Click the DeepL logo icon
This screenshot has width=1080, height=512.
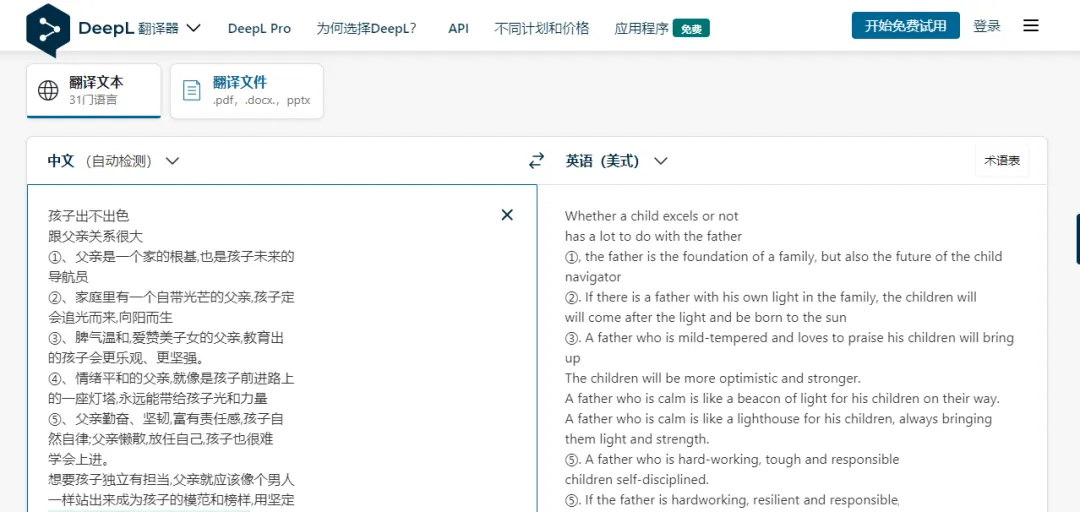click(x=48, y=30)
